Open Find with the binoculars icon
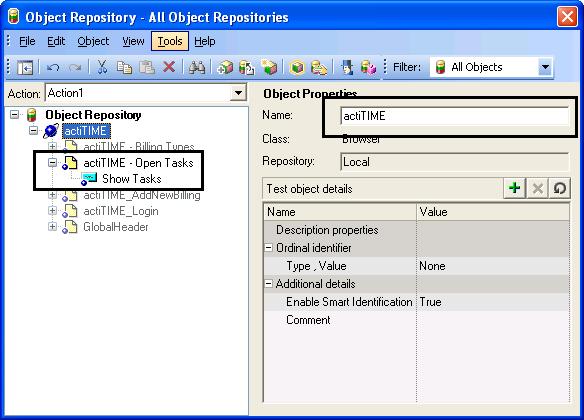584x420 pixels. pos(197,67)
